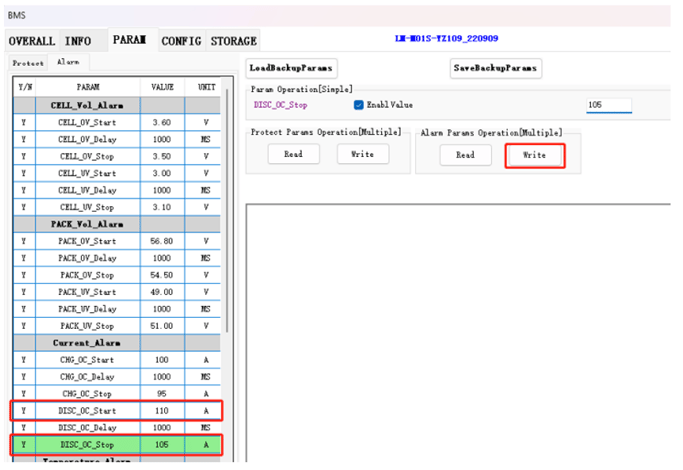Click the LoadBackupParams button
This screenshot has height=470, width=683.
tap(291, 68)
